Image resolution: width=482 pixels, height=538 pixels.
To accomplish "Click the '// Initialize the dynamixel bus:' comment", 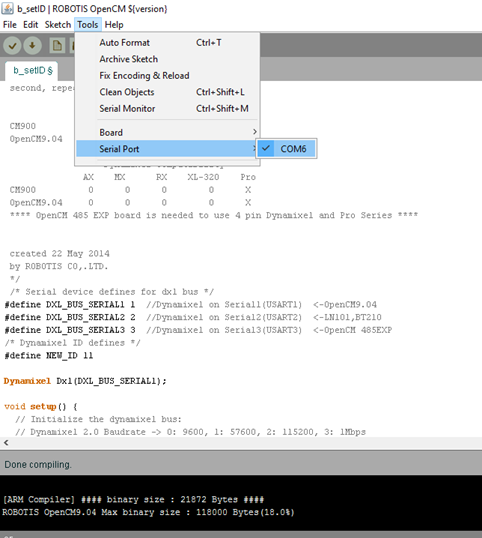I will (x=98, y=419).
